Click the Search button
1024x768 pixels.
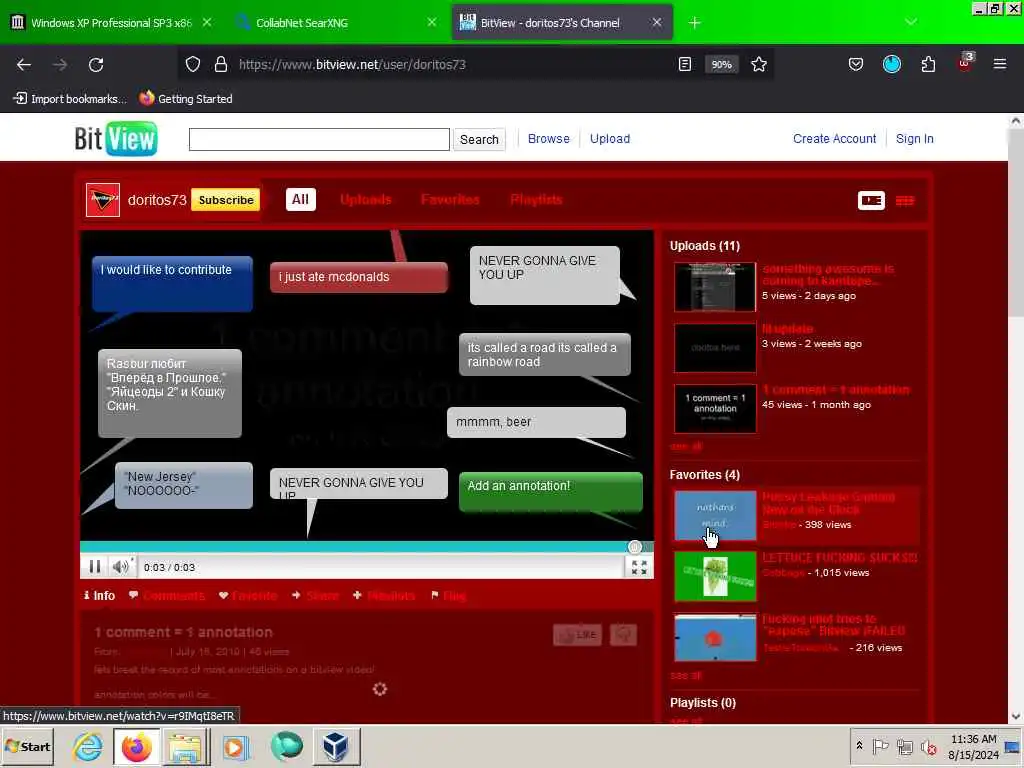pyautogui.click(x=479, y=139)
